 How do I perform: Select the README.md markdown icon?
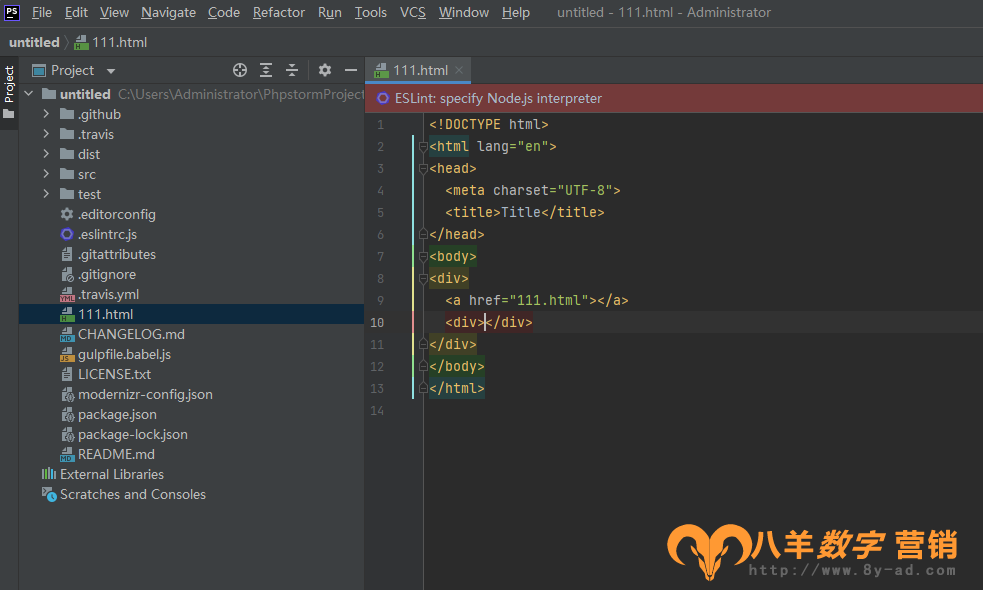(67, 455)
